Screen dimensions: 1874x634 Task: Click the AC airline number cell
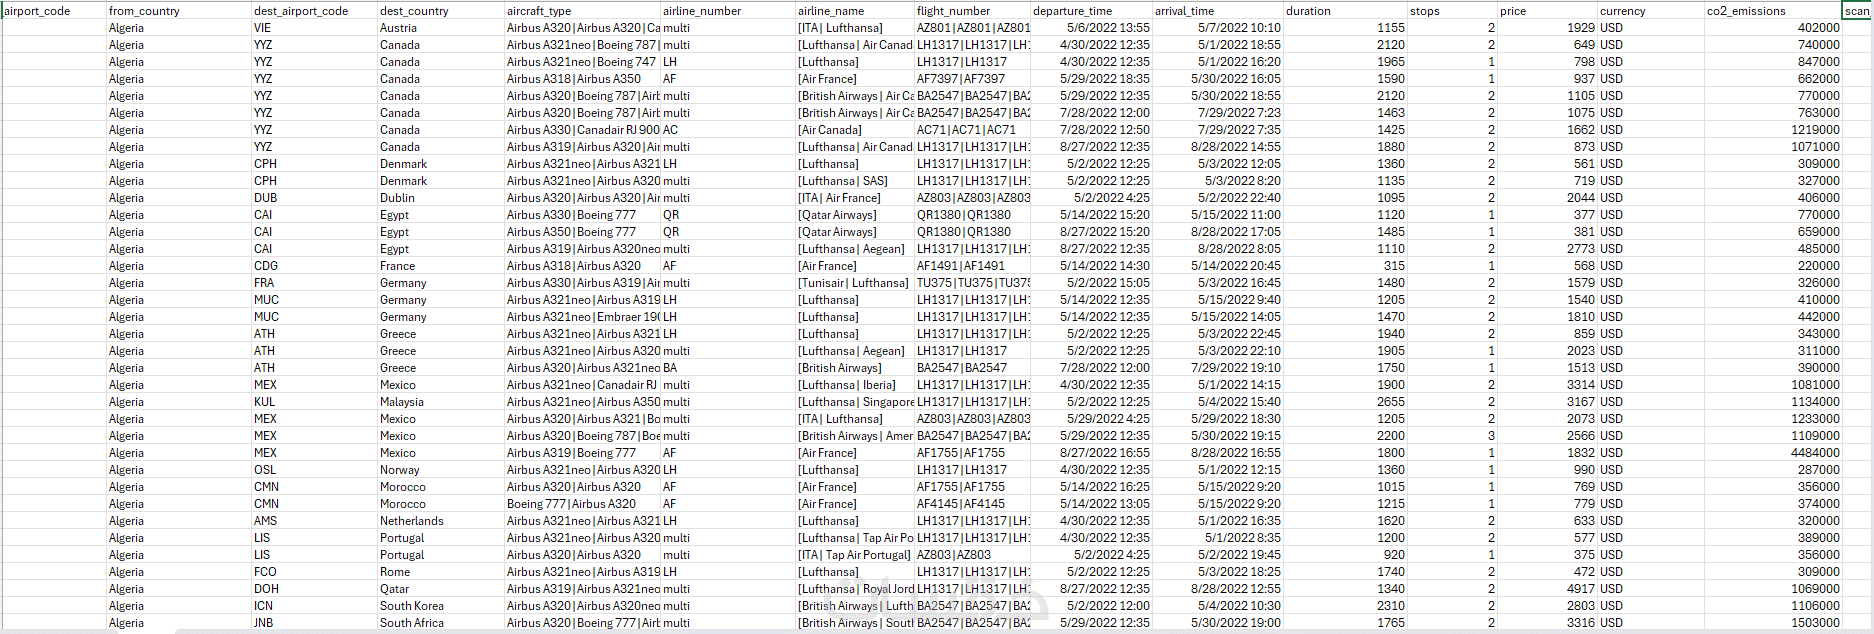(728, 130)
